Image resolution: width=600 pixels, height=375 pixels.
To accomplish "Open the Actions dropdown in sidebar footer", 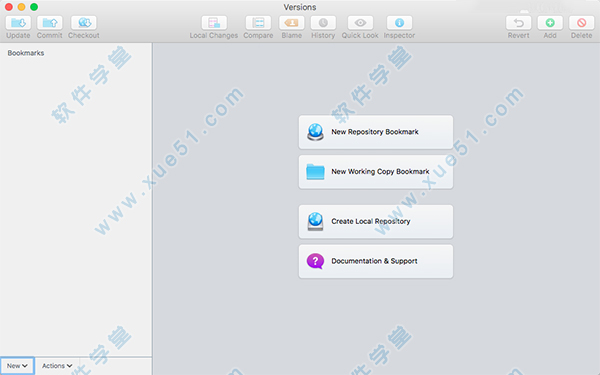I will point(57,366).
